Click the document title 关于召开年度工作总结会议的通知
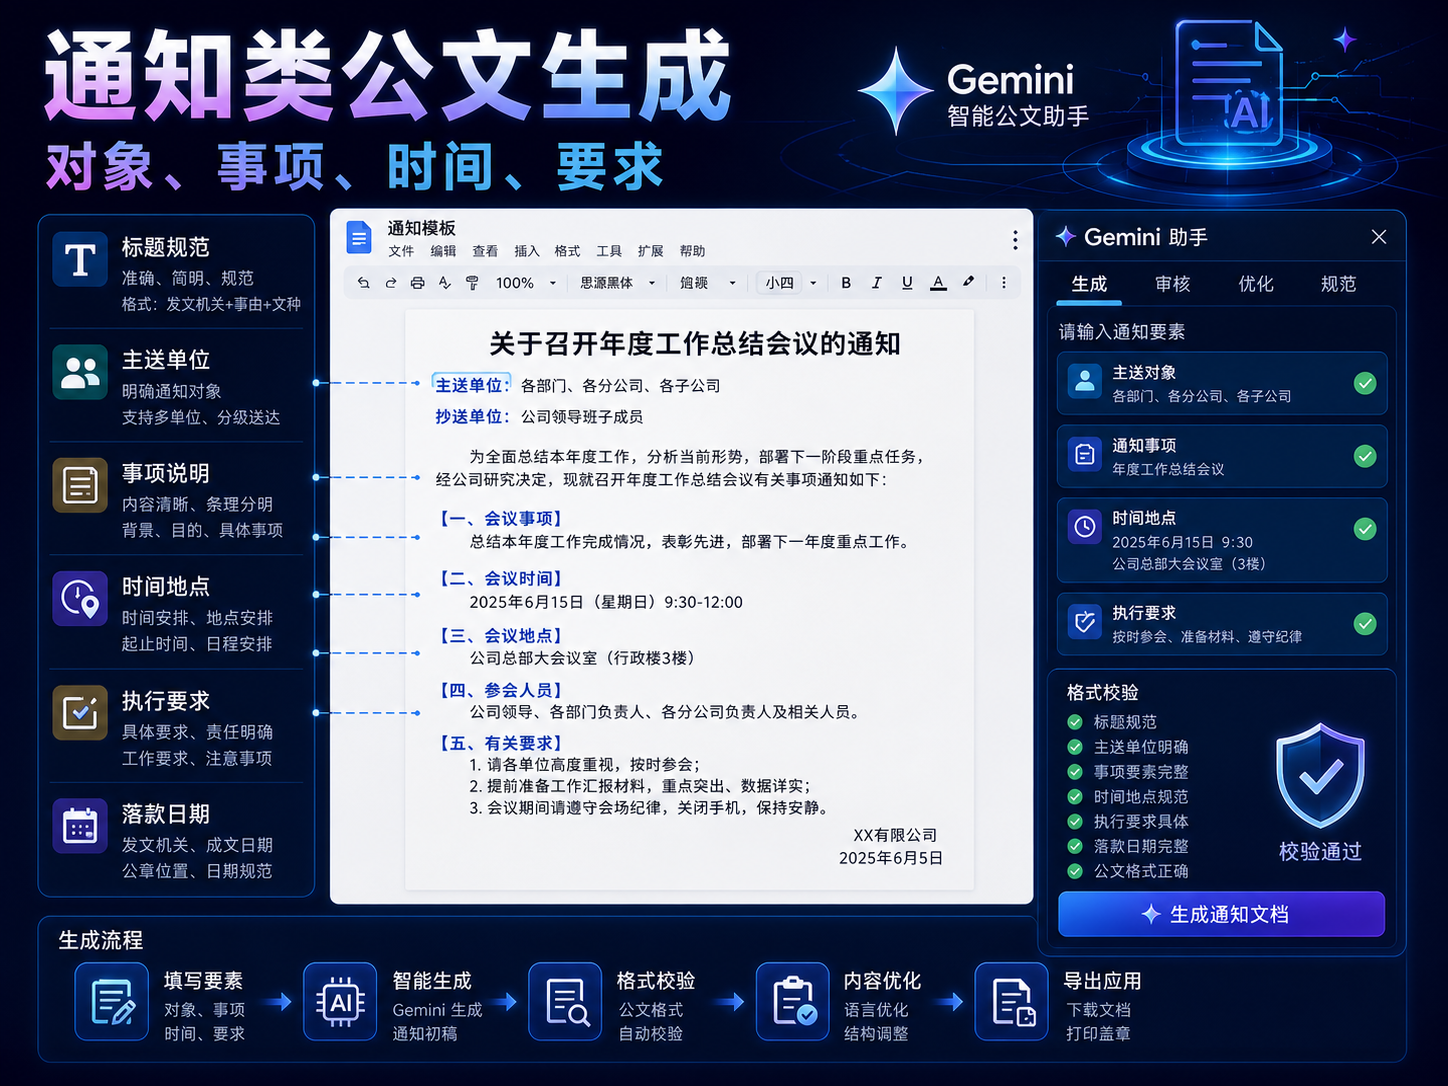Viewport: 1448px width, 1086px height. click(694, 344)
